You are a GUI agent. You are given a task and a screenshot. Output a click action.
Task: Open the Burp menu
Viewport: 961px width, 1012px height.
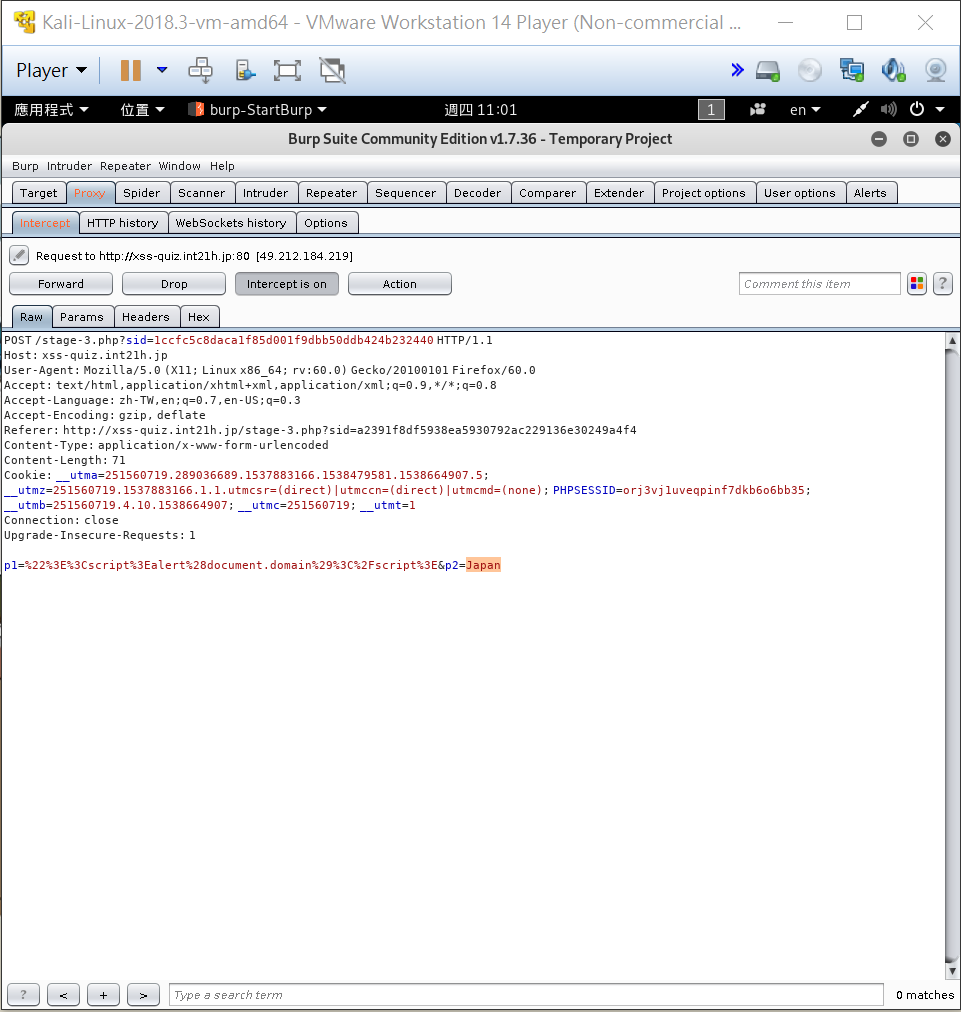[25, 166]
